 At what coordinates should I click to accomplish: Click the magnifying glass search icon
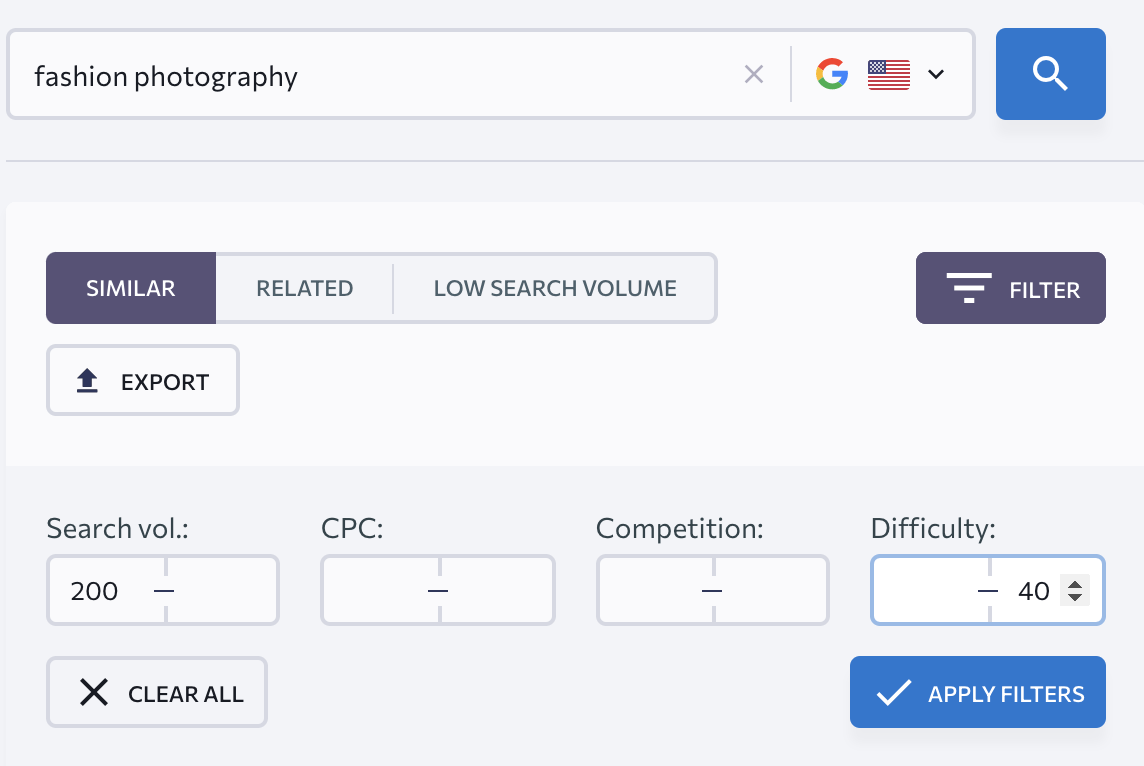[1050, 73]
